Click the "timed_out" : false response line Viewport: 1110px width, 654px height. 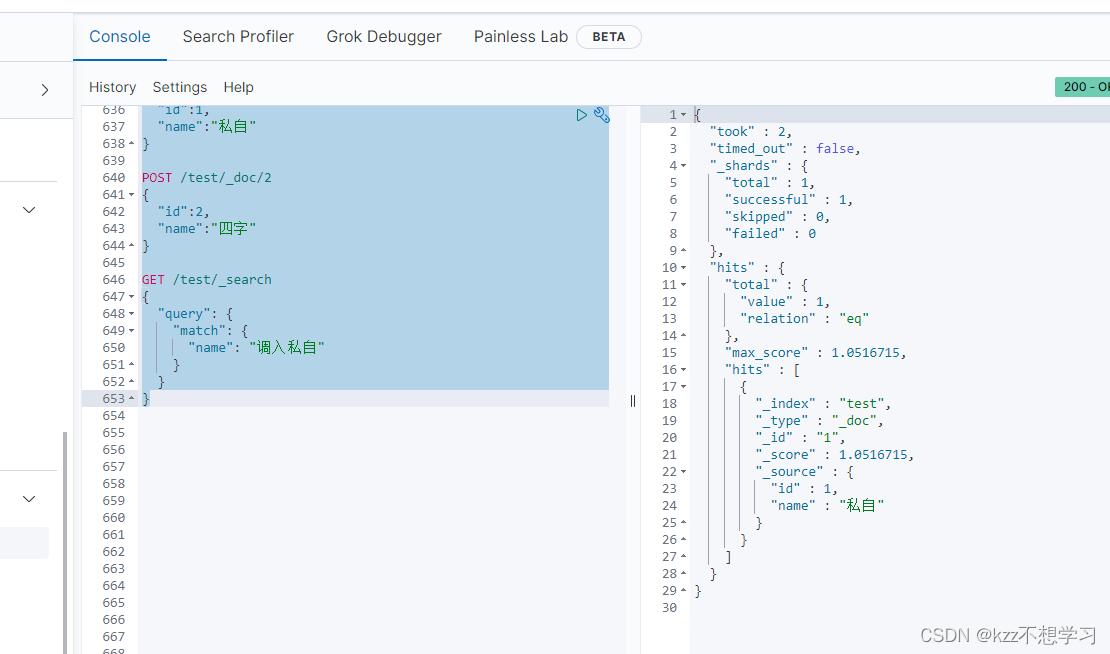785,149
